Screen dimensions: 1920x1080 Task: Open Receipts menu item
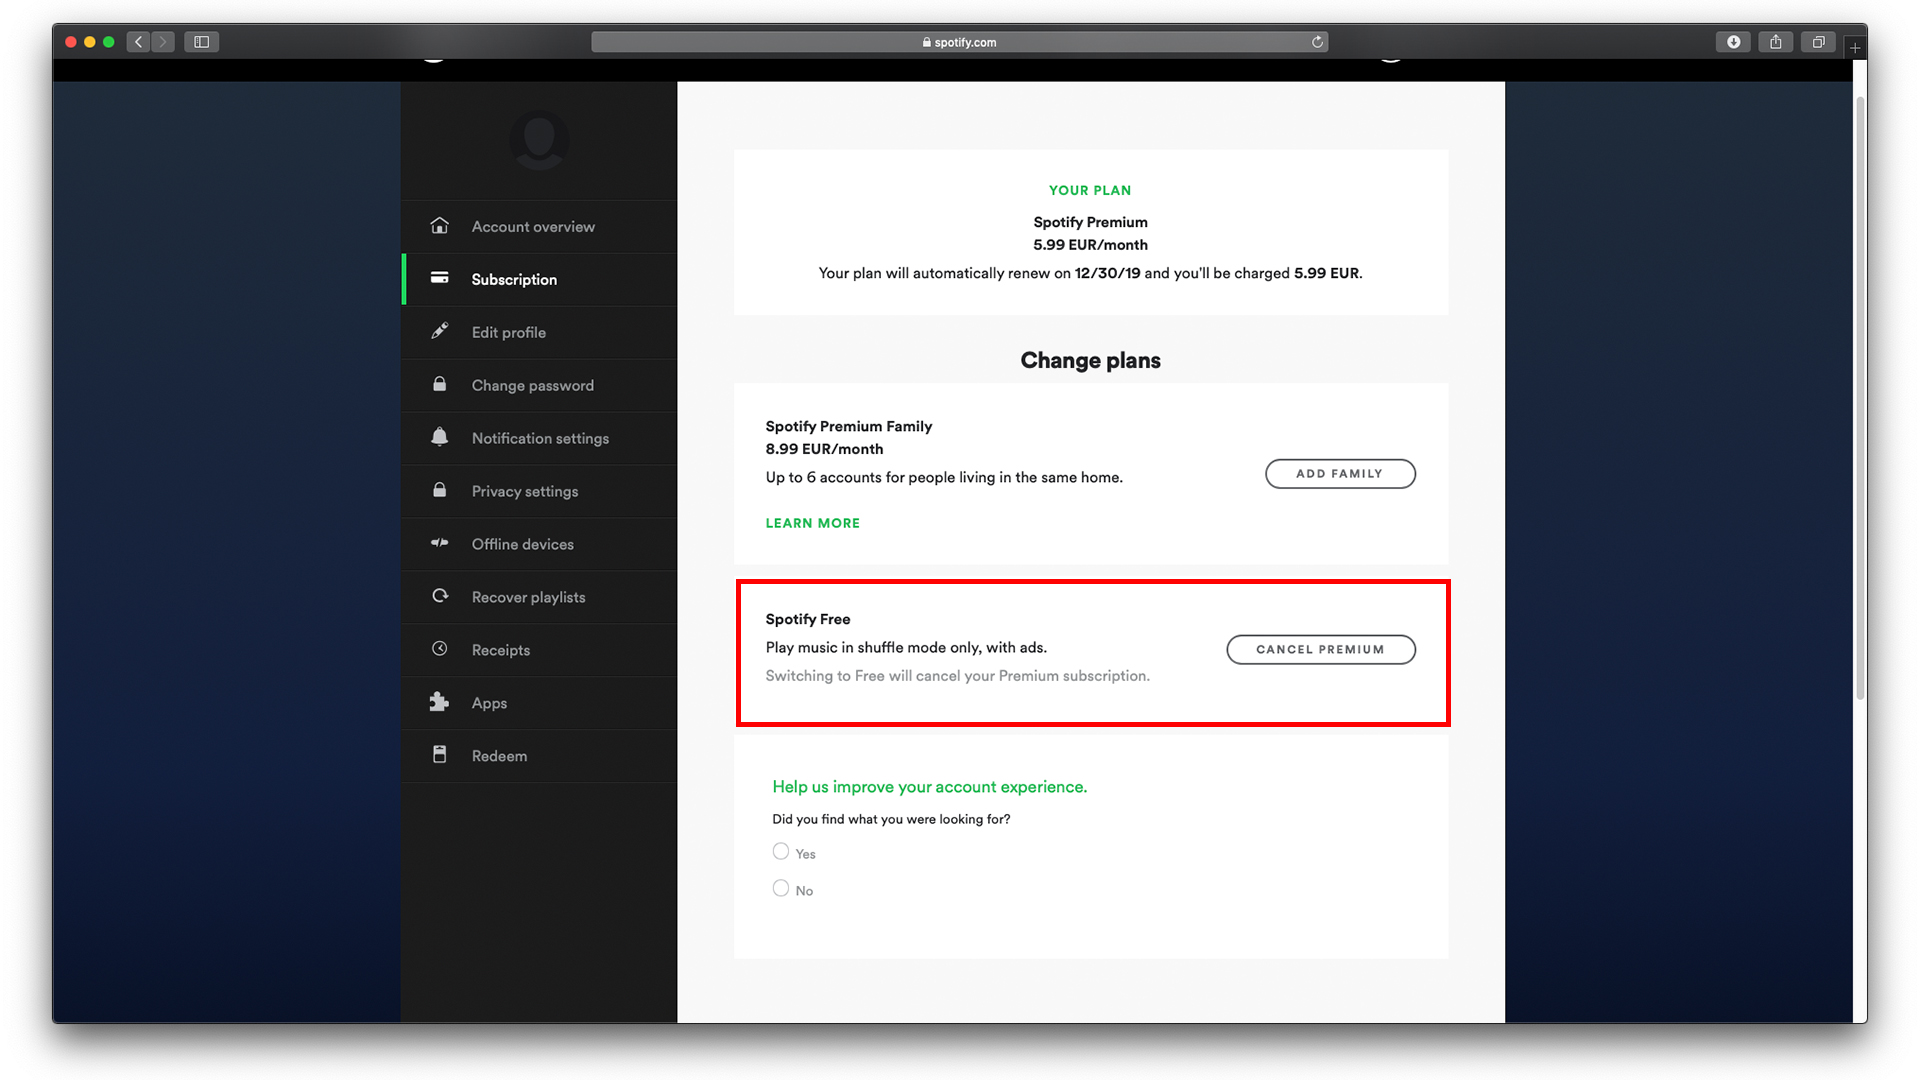tap(540, 651)
